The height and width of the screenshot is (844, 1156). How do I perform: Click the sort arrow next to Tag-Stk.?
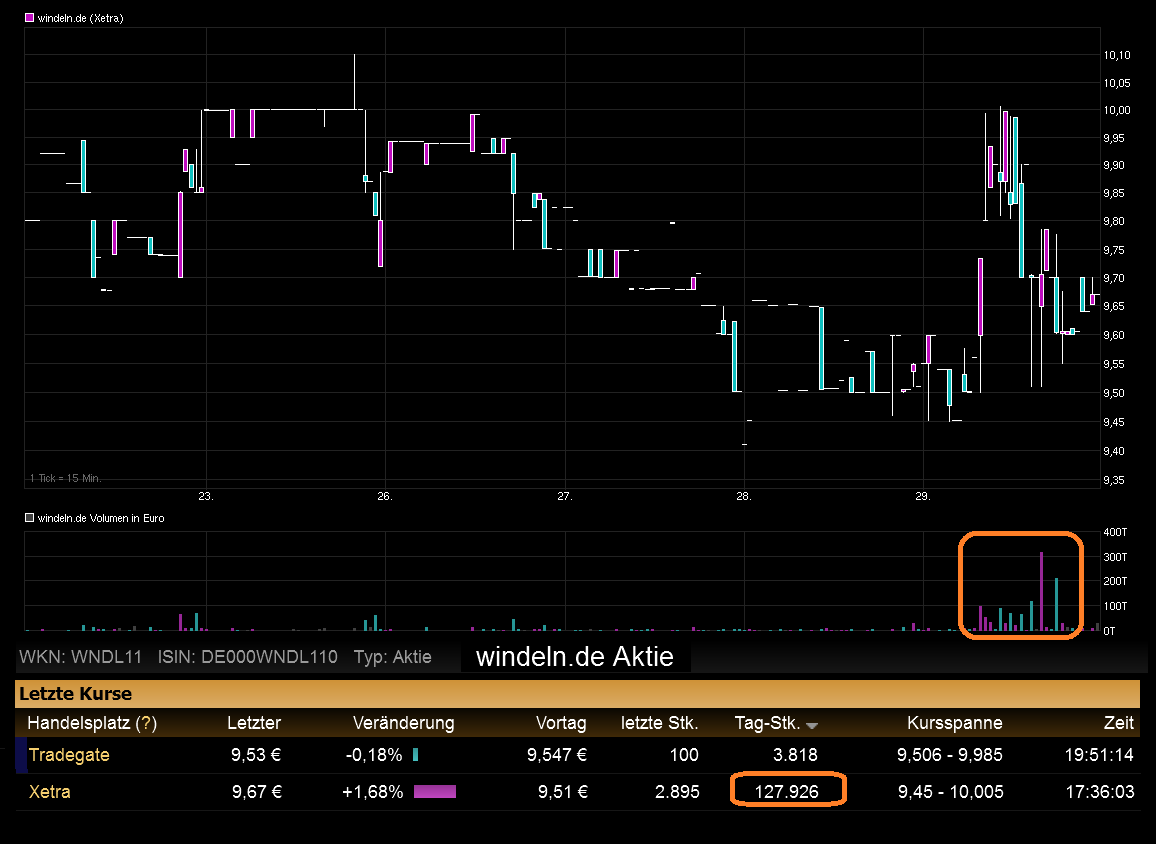click(x=811, y=725)
